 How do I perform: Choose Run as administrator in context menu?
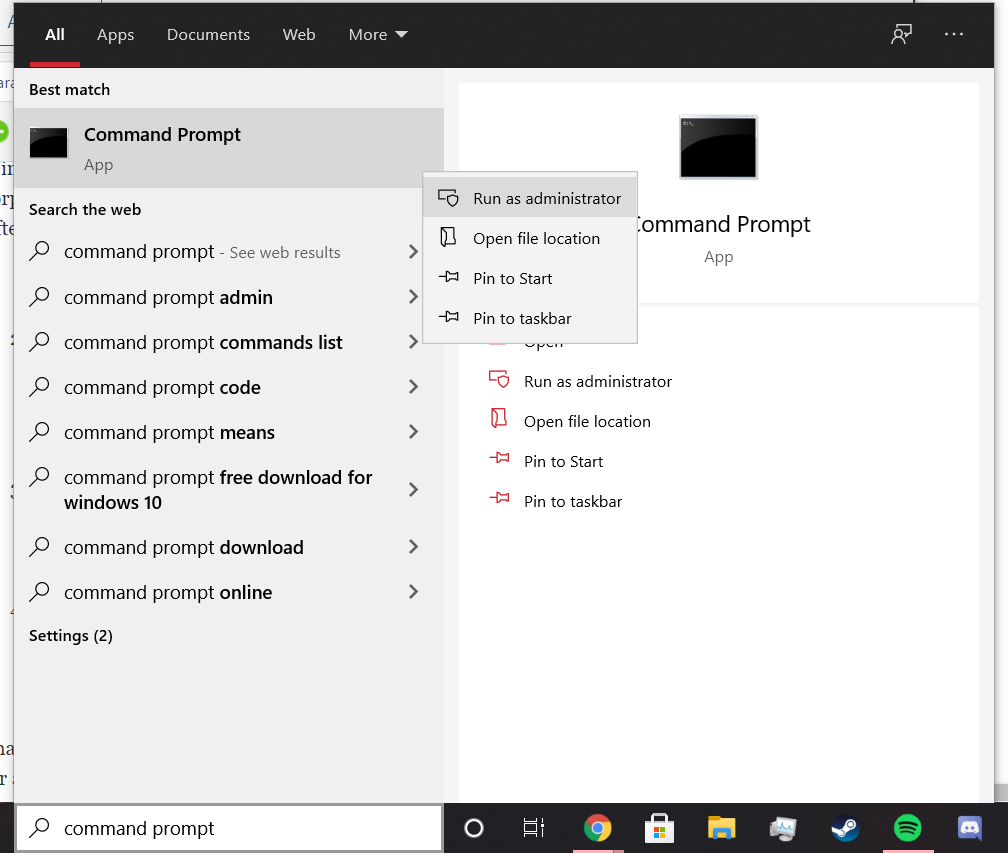(546, 198)
